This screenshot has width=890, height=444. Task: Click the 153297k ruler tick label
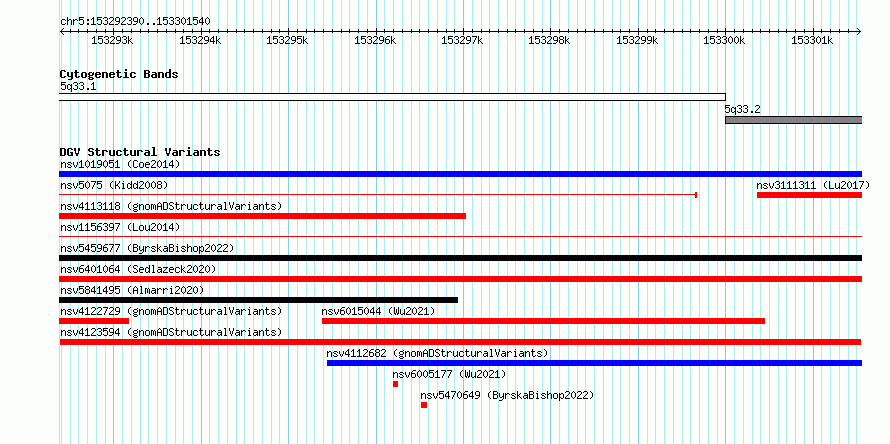click(x=462, y=41)
